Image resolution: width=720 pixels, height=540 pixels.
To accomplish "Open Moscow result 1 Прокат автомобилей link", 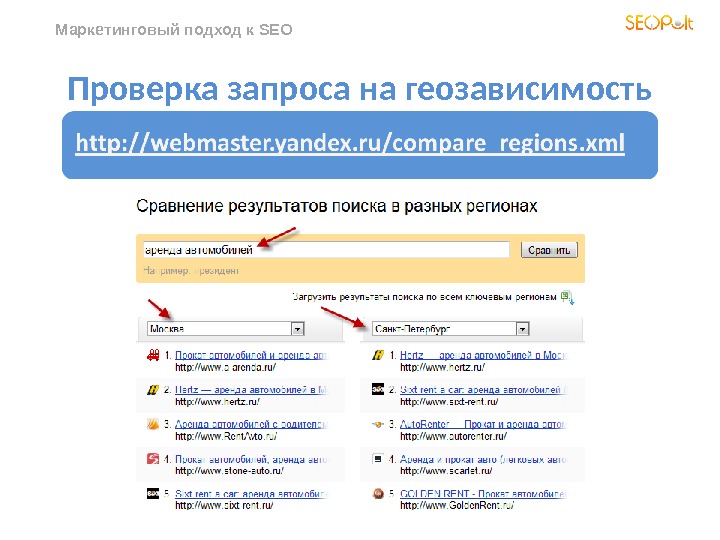I will coord(251,355).
